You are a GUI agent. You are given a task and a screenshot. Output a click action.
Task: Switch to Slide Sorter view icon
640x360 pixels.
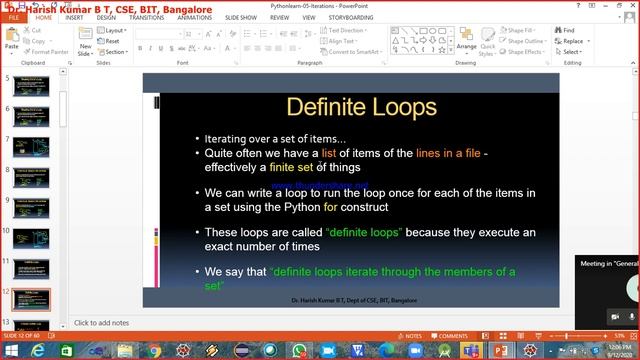pos(503,336)
